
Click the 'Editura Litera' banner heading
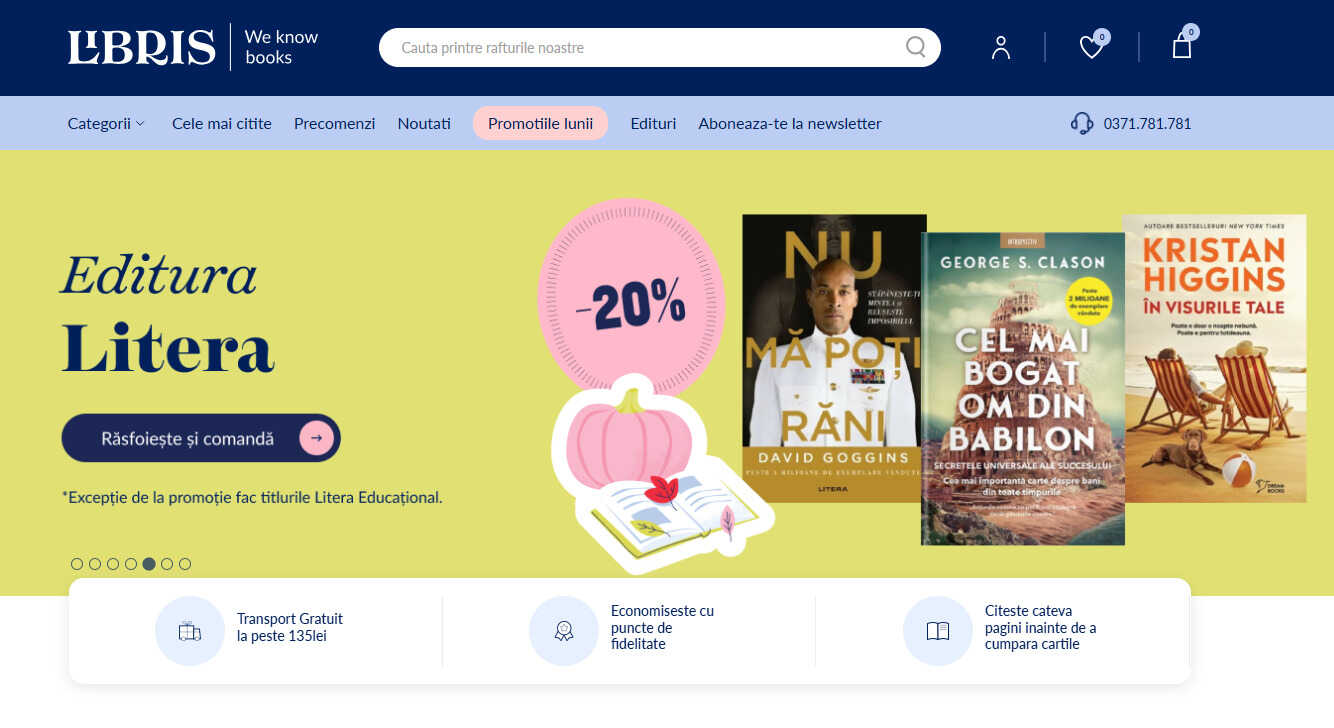[x=168, y=314]
